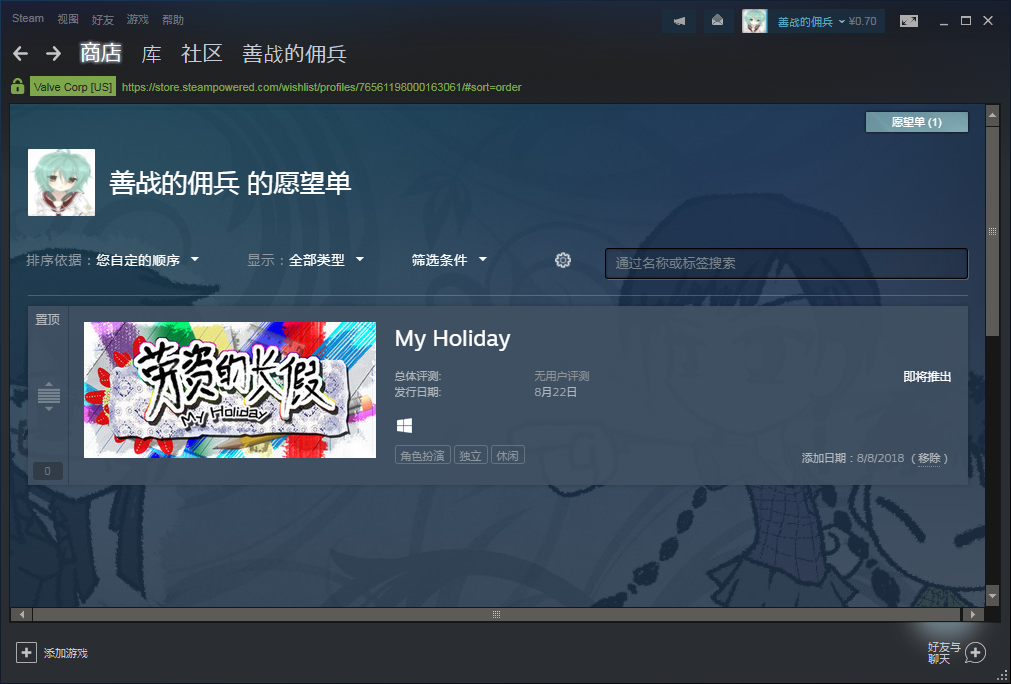Go back using the back arrow

click(21, 54)
